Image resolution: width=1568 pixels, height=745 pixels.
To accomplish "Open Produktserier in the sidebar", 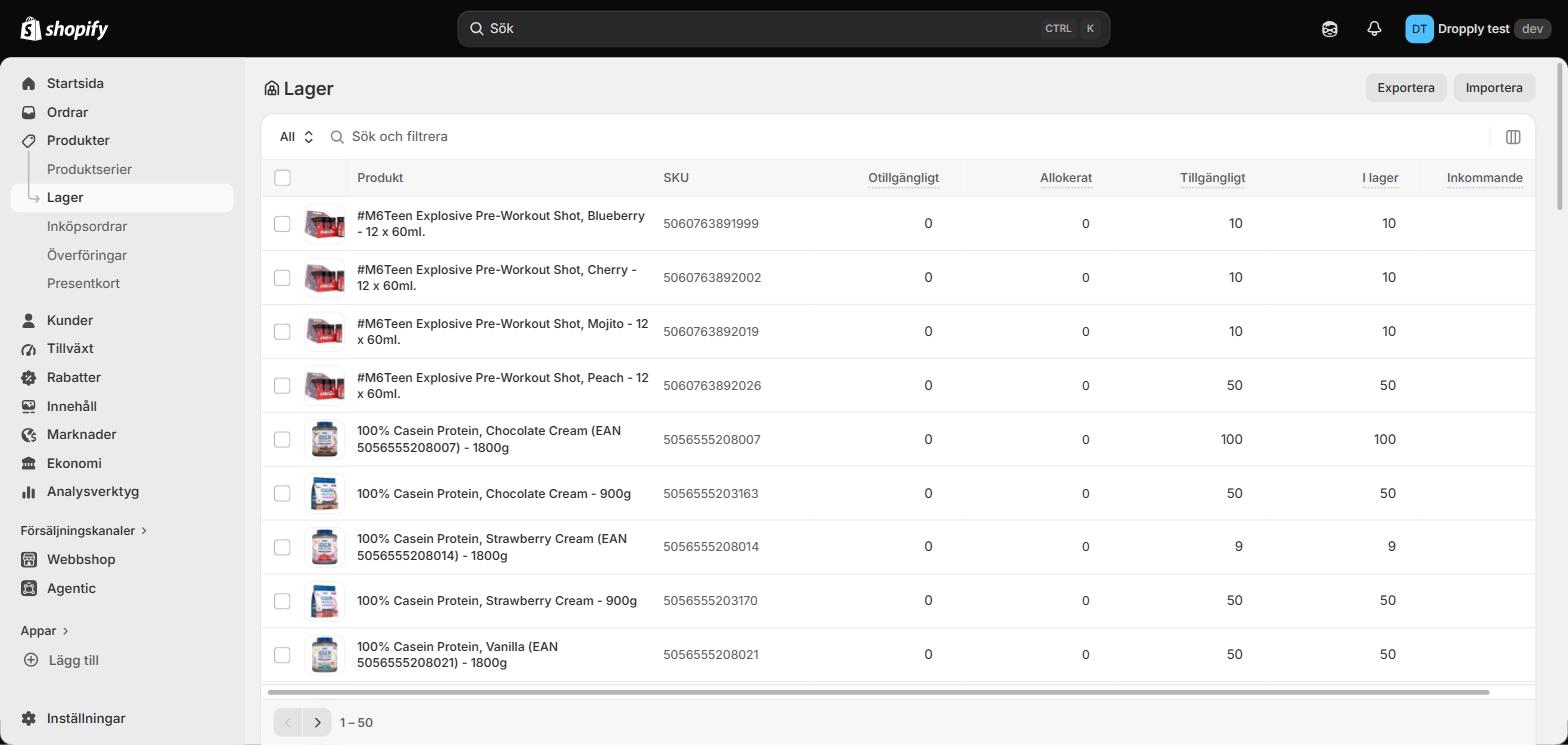I will coord(89,170).
